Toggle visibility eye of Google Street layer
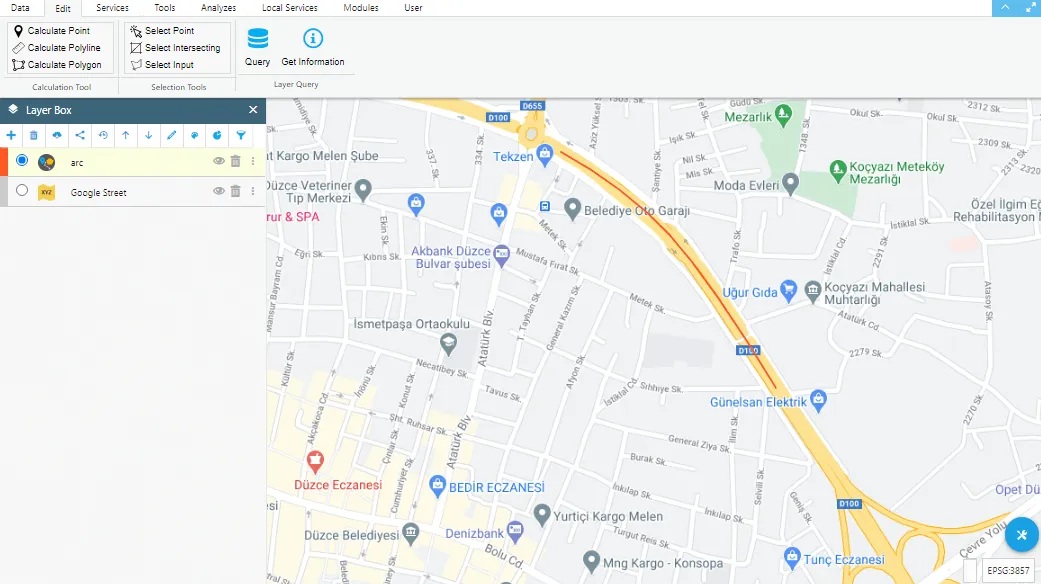The image size is (1041, 584). click(x=218, y=191)
